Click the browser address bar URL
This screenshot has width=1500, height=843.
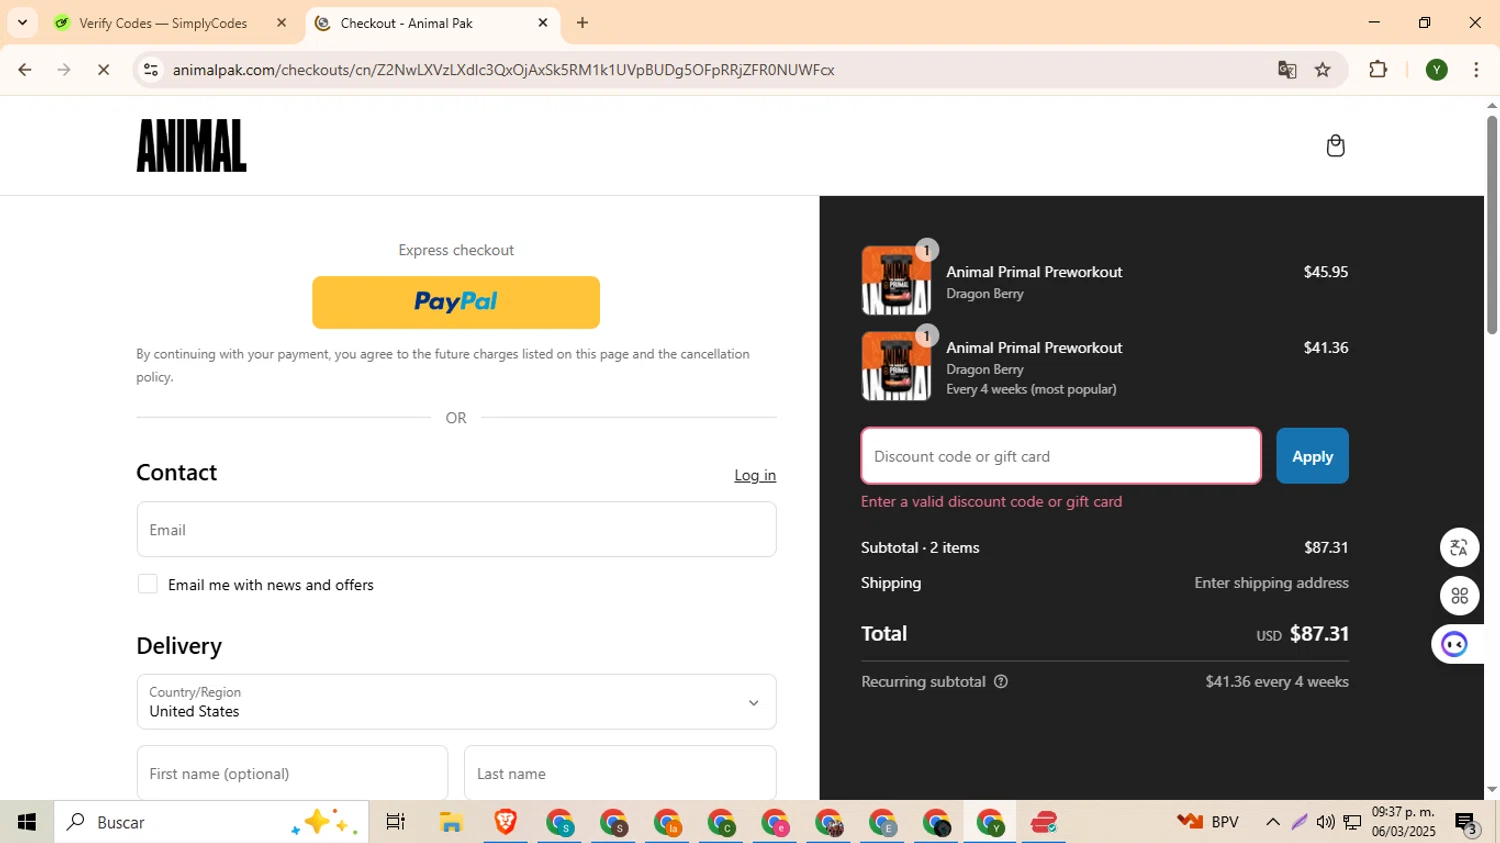click(x=503, y=70)
